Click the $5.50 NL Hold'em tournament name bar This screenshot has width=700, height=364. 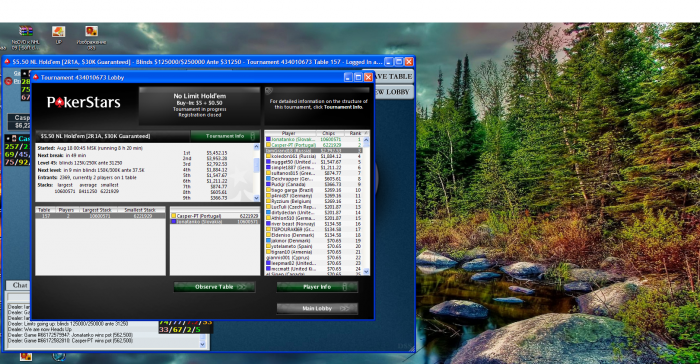click(113, 136)
